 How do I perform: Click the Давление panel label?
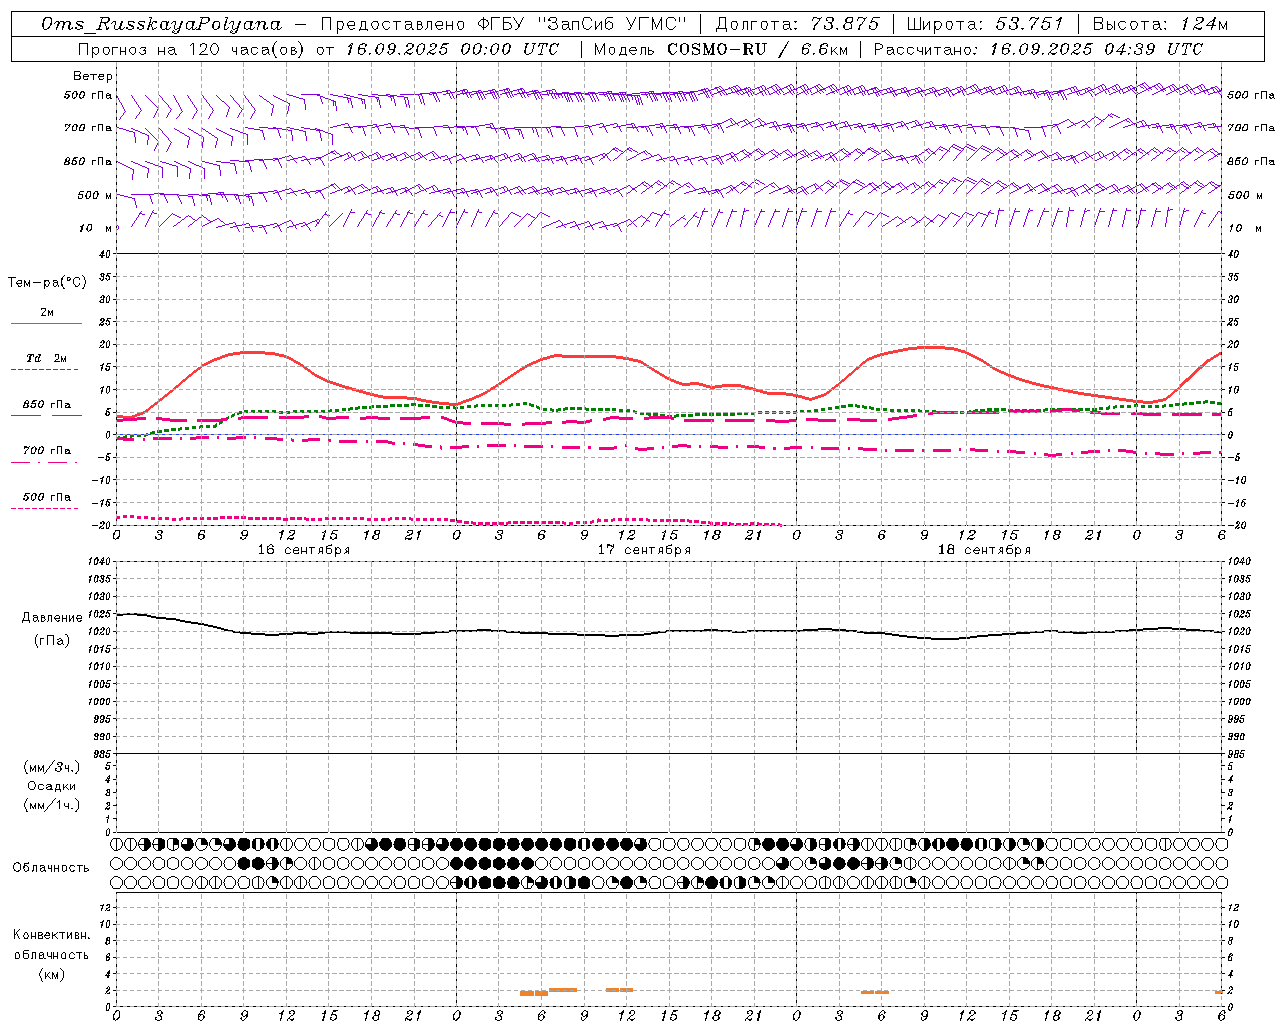[52, 618]
